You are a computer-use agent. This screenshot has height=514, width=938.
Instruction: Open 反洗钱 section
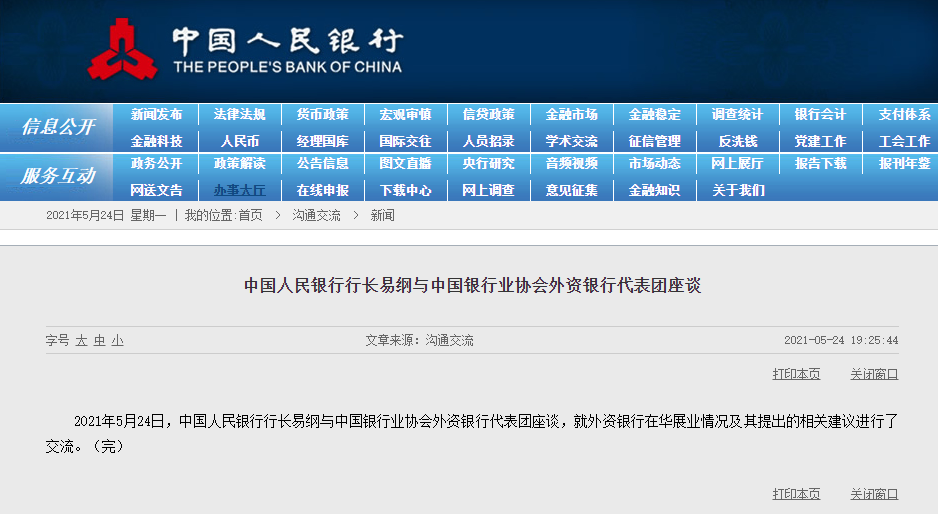coord(738,141)
